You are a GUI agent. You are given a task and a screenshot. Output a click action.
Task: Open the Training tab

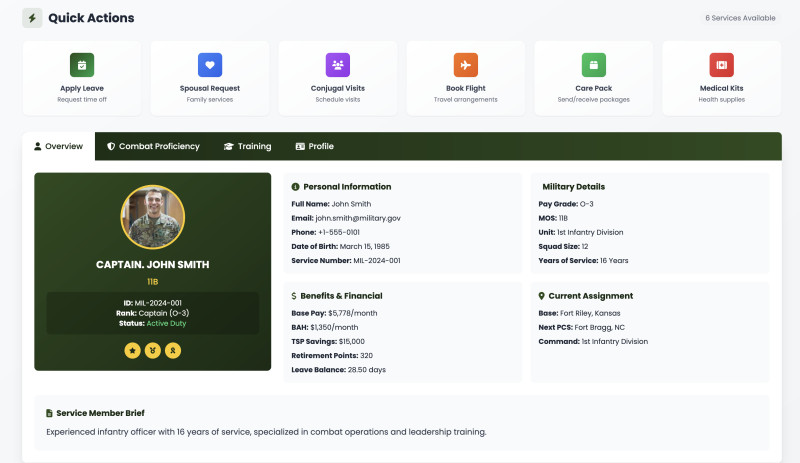pyautogui.click(x=247, y=146)
